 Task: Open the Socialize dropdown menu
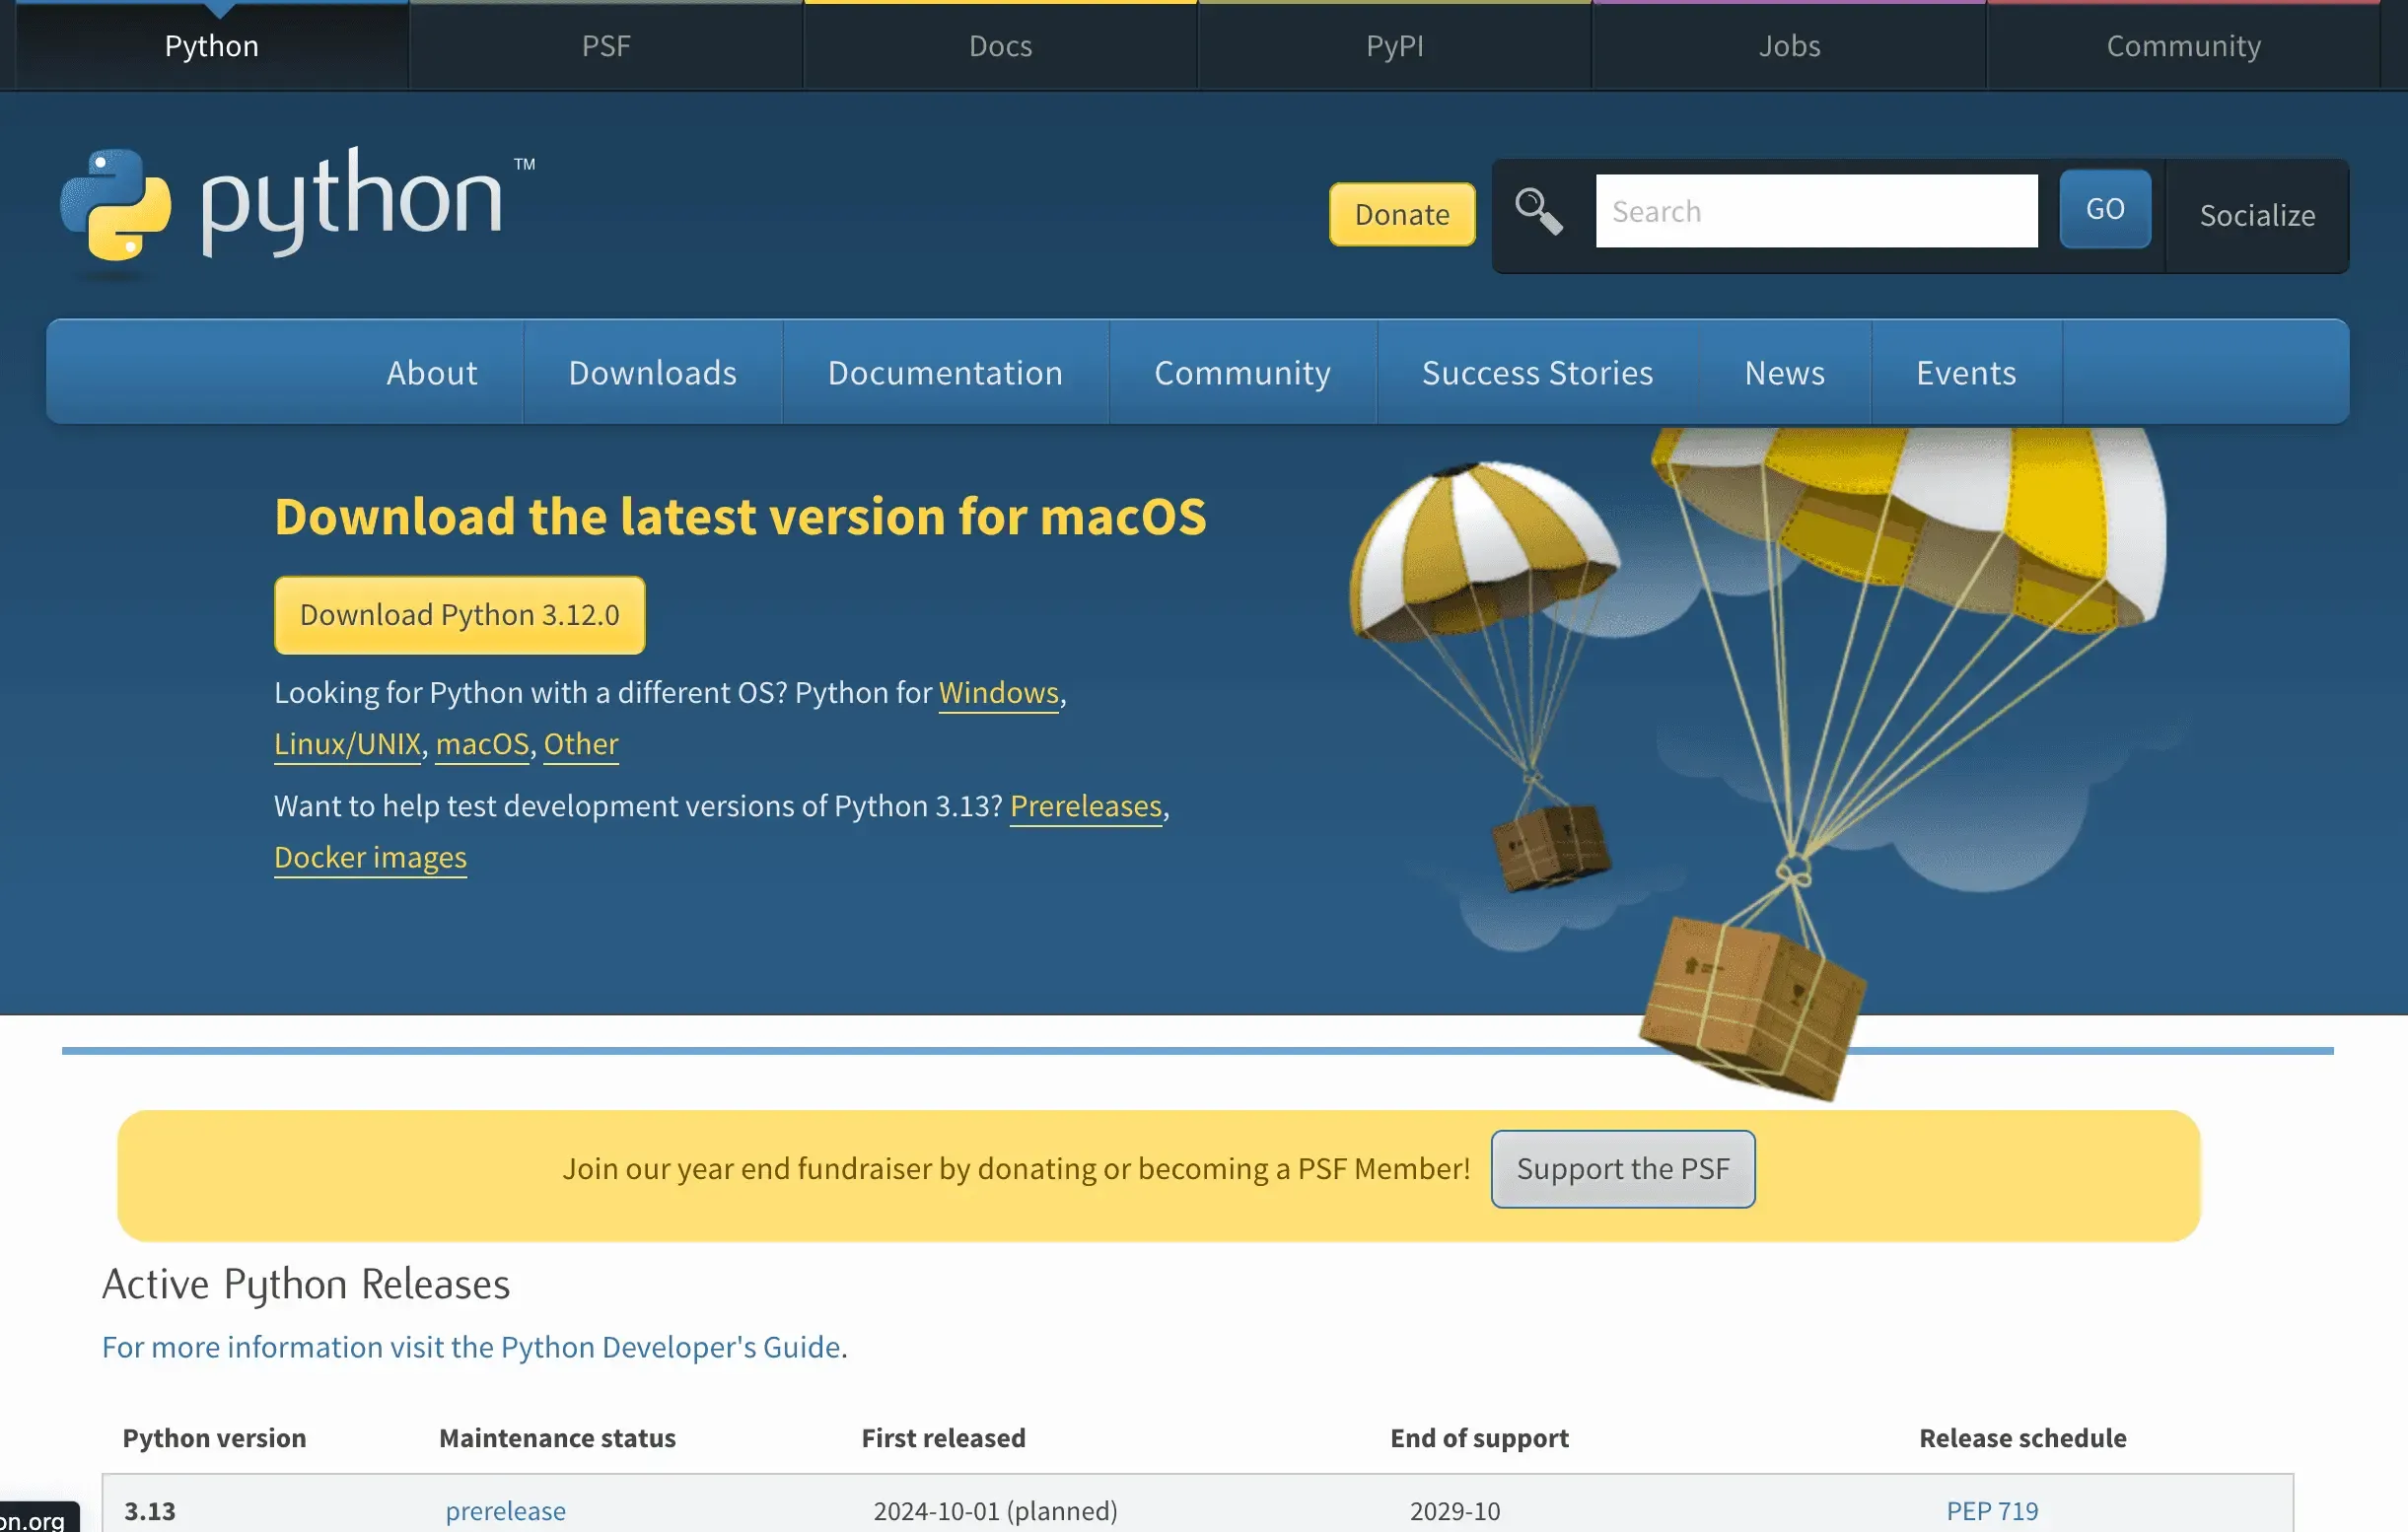pyautogui.click(x=2256, y=215)
